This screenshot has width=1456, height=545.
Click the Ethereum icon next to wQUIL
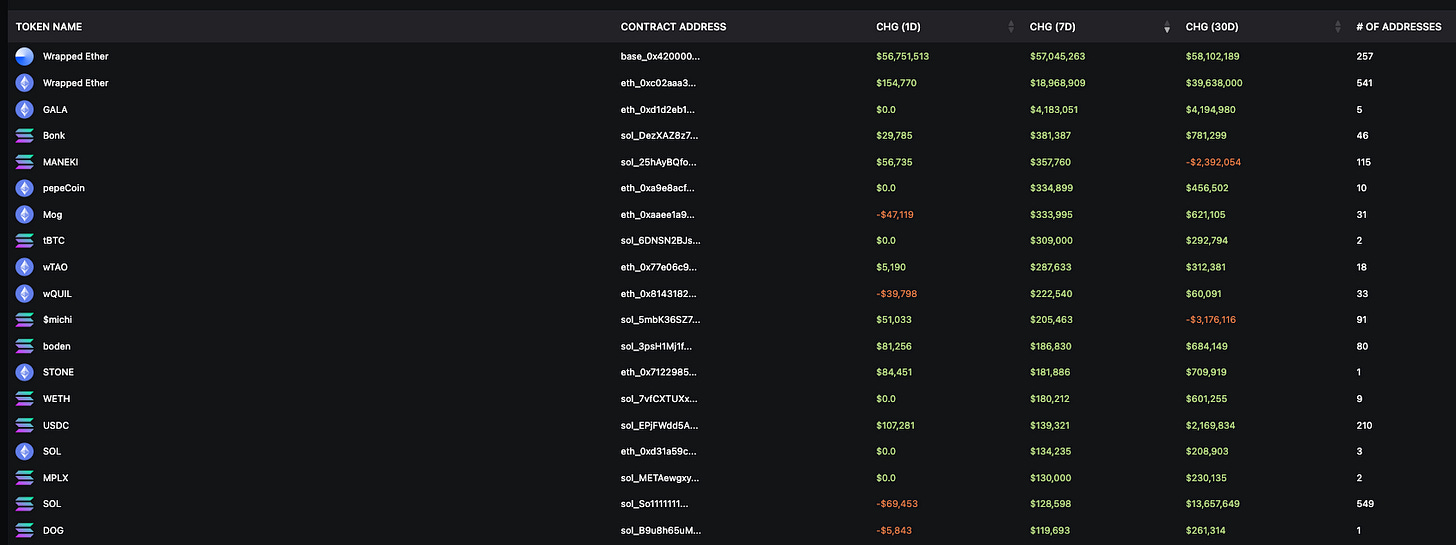(x=25, y=293)
